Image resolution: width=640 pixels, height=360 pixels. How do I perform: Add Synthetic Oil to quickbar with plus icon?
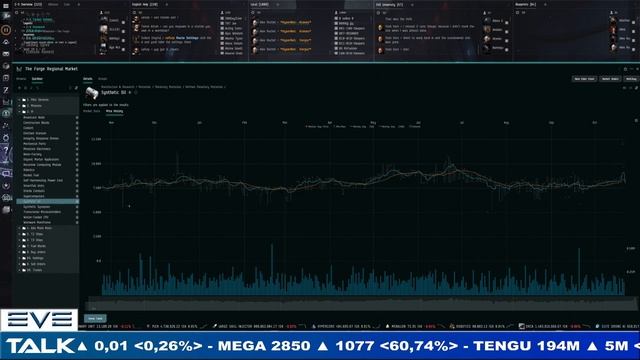(x=130, y=93)
